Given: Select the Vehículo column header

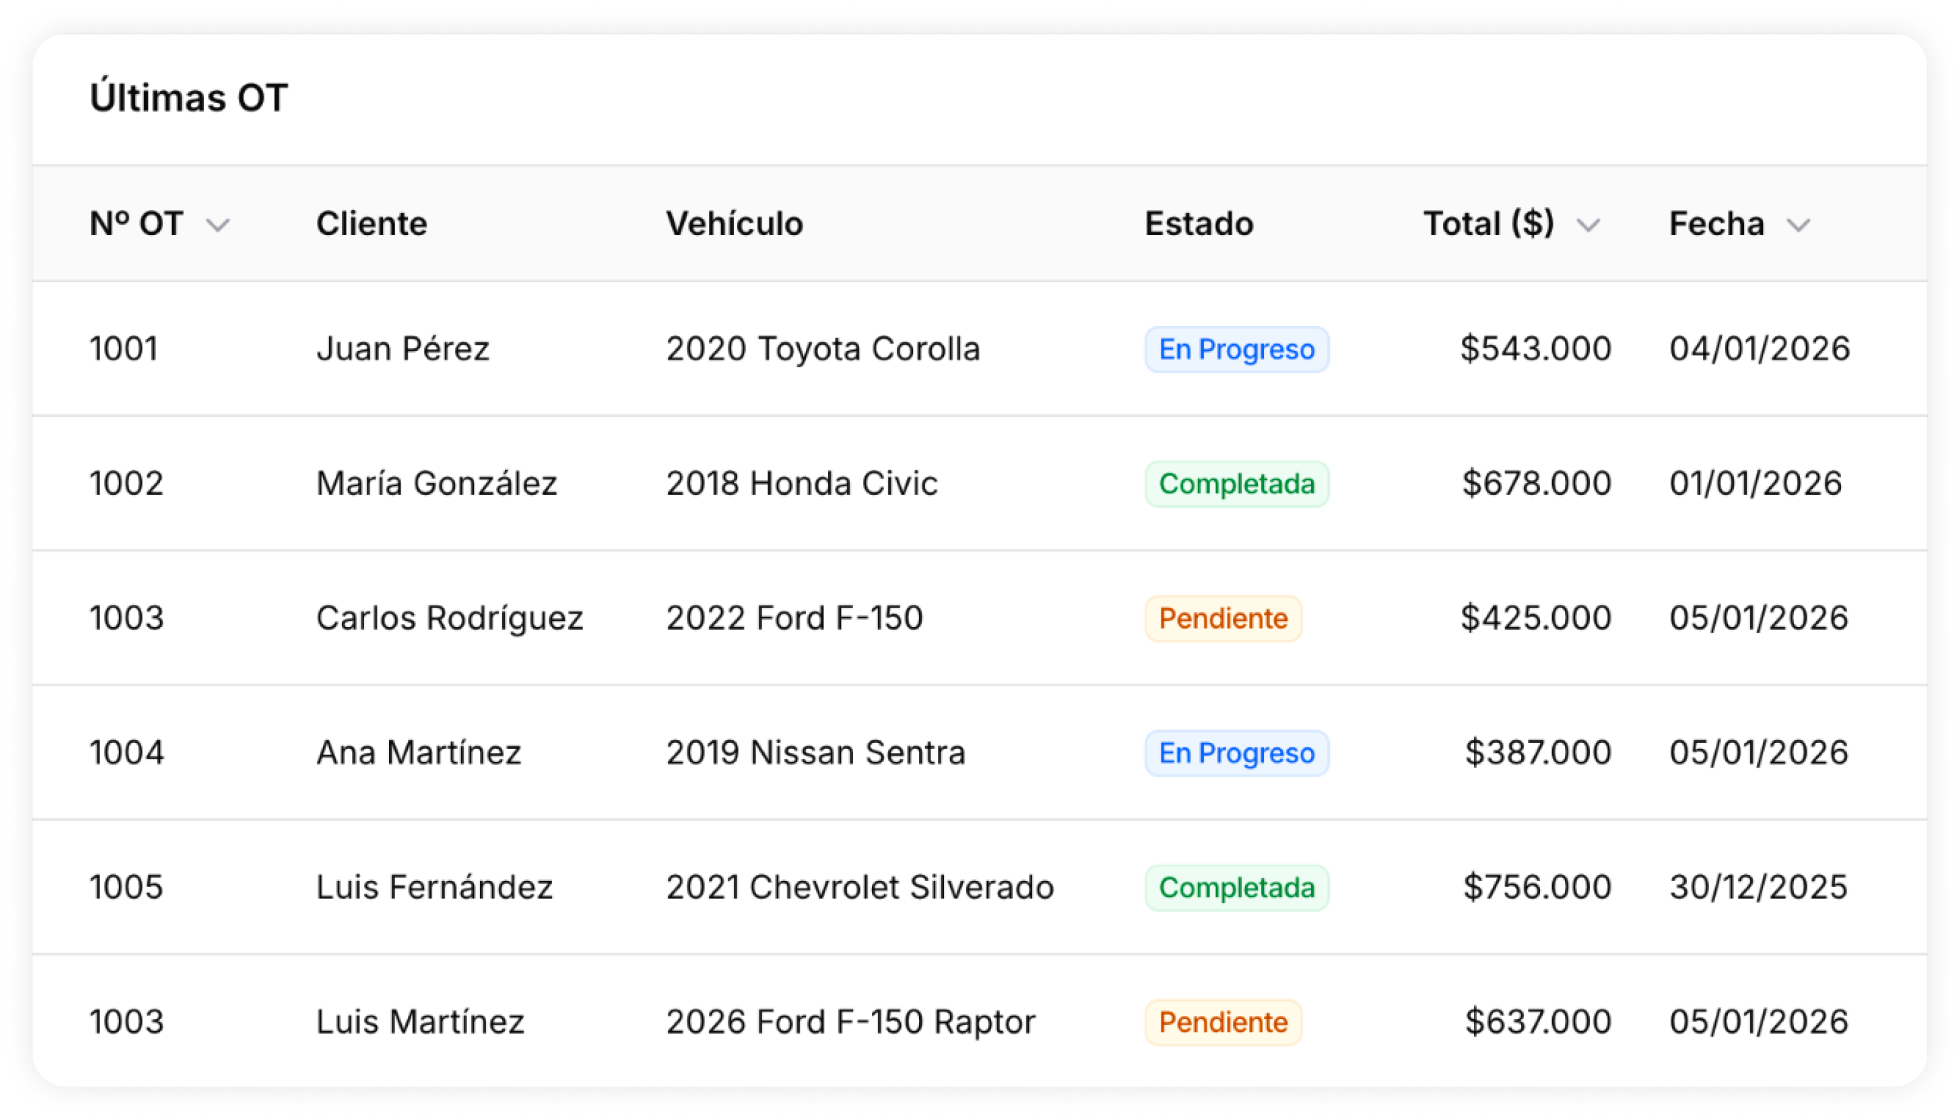Looking at the screenshot, I should pos(734,224).
